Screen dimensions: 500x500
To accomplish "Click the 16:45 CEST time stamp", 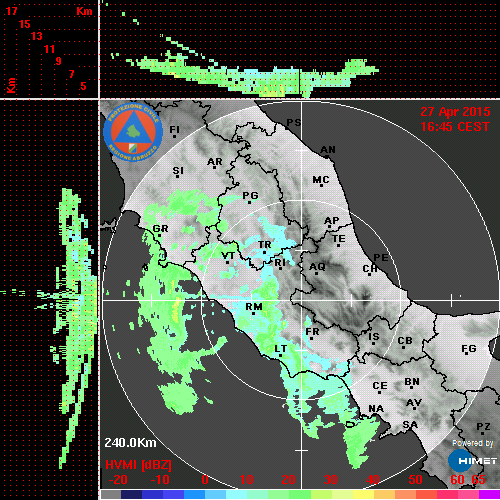I will [455, 127].
